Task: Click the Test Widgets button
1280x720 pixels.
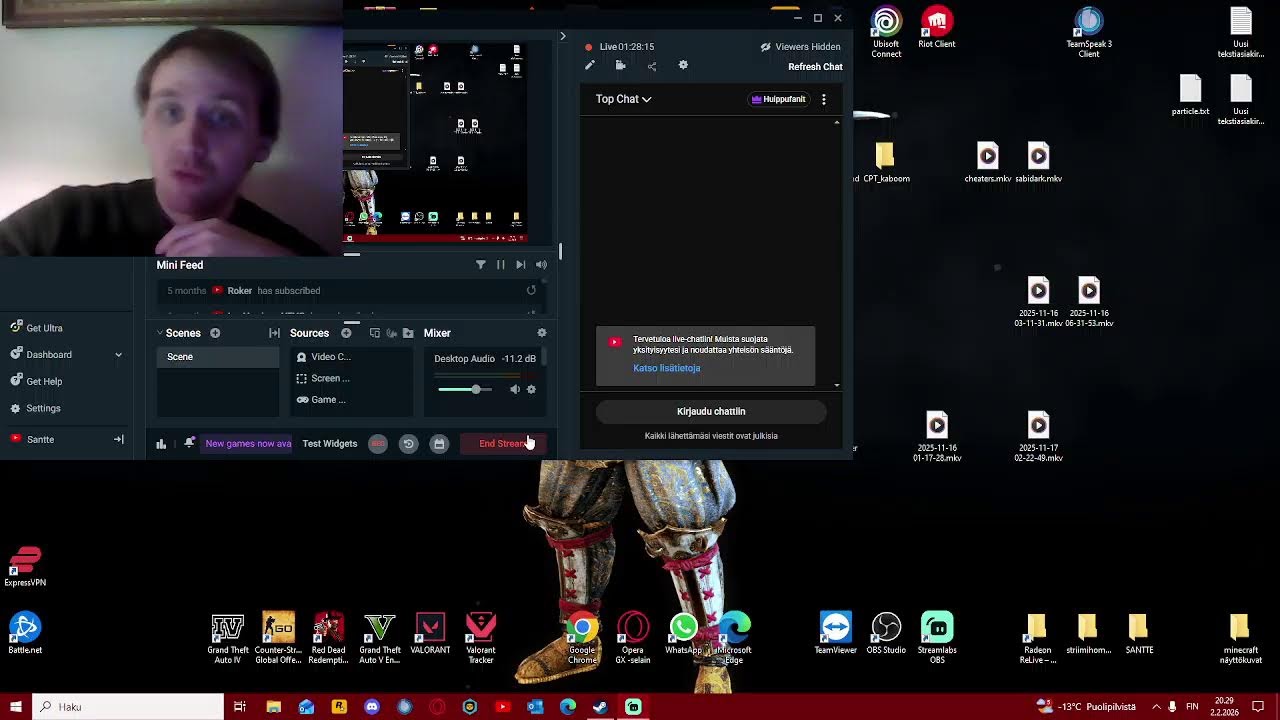Action: click(x=330, y=443)
